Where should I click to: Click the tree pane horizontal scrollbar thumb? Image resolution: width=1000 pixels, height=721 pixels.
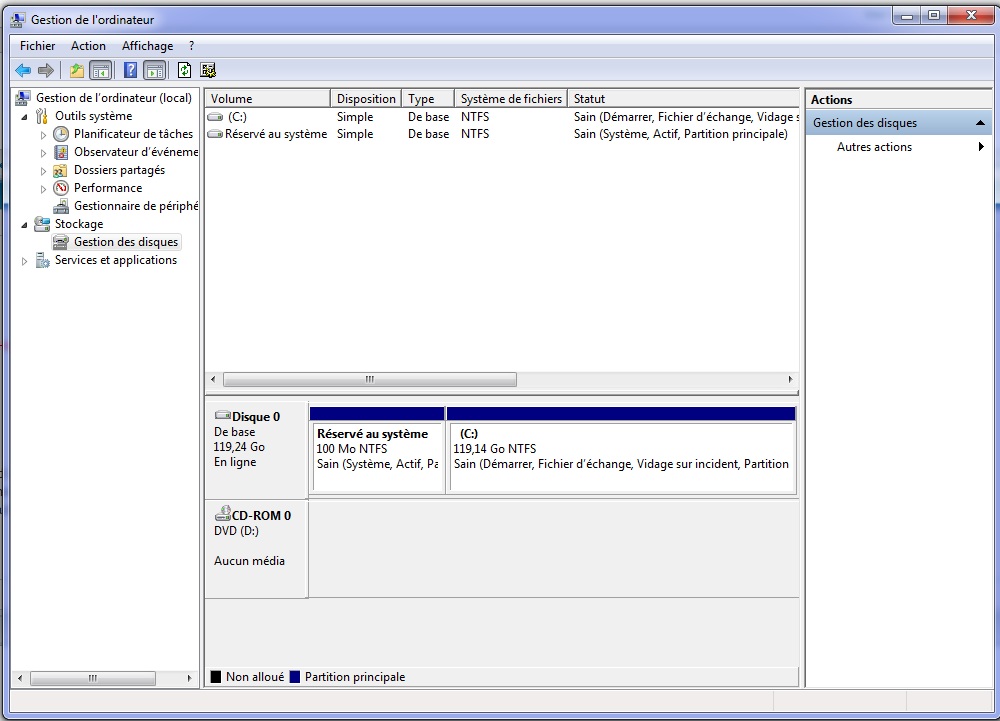point(93,678)
